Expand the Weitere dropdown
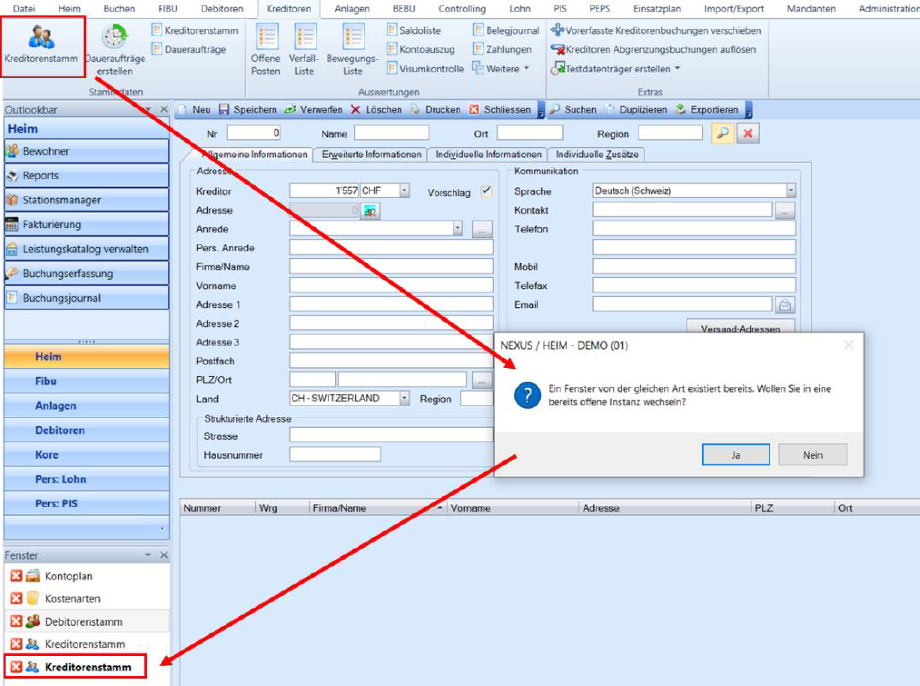Viewport: 920px width, 686px height. 501,69
